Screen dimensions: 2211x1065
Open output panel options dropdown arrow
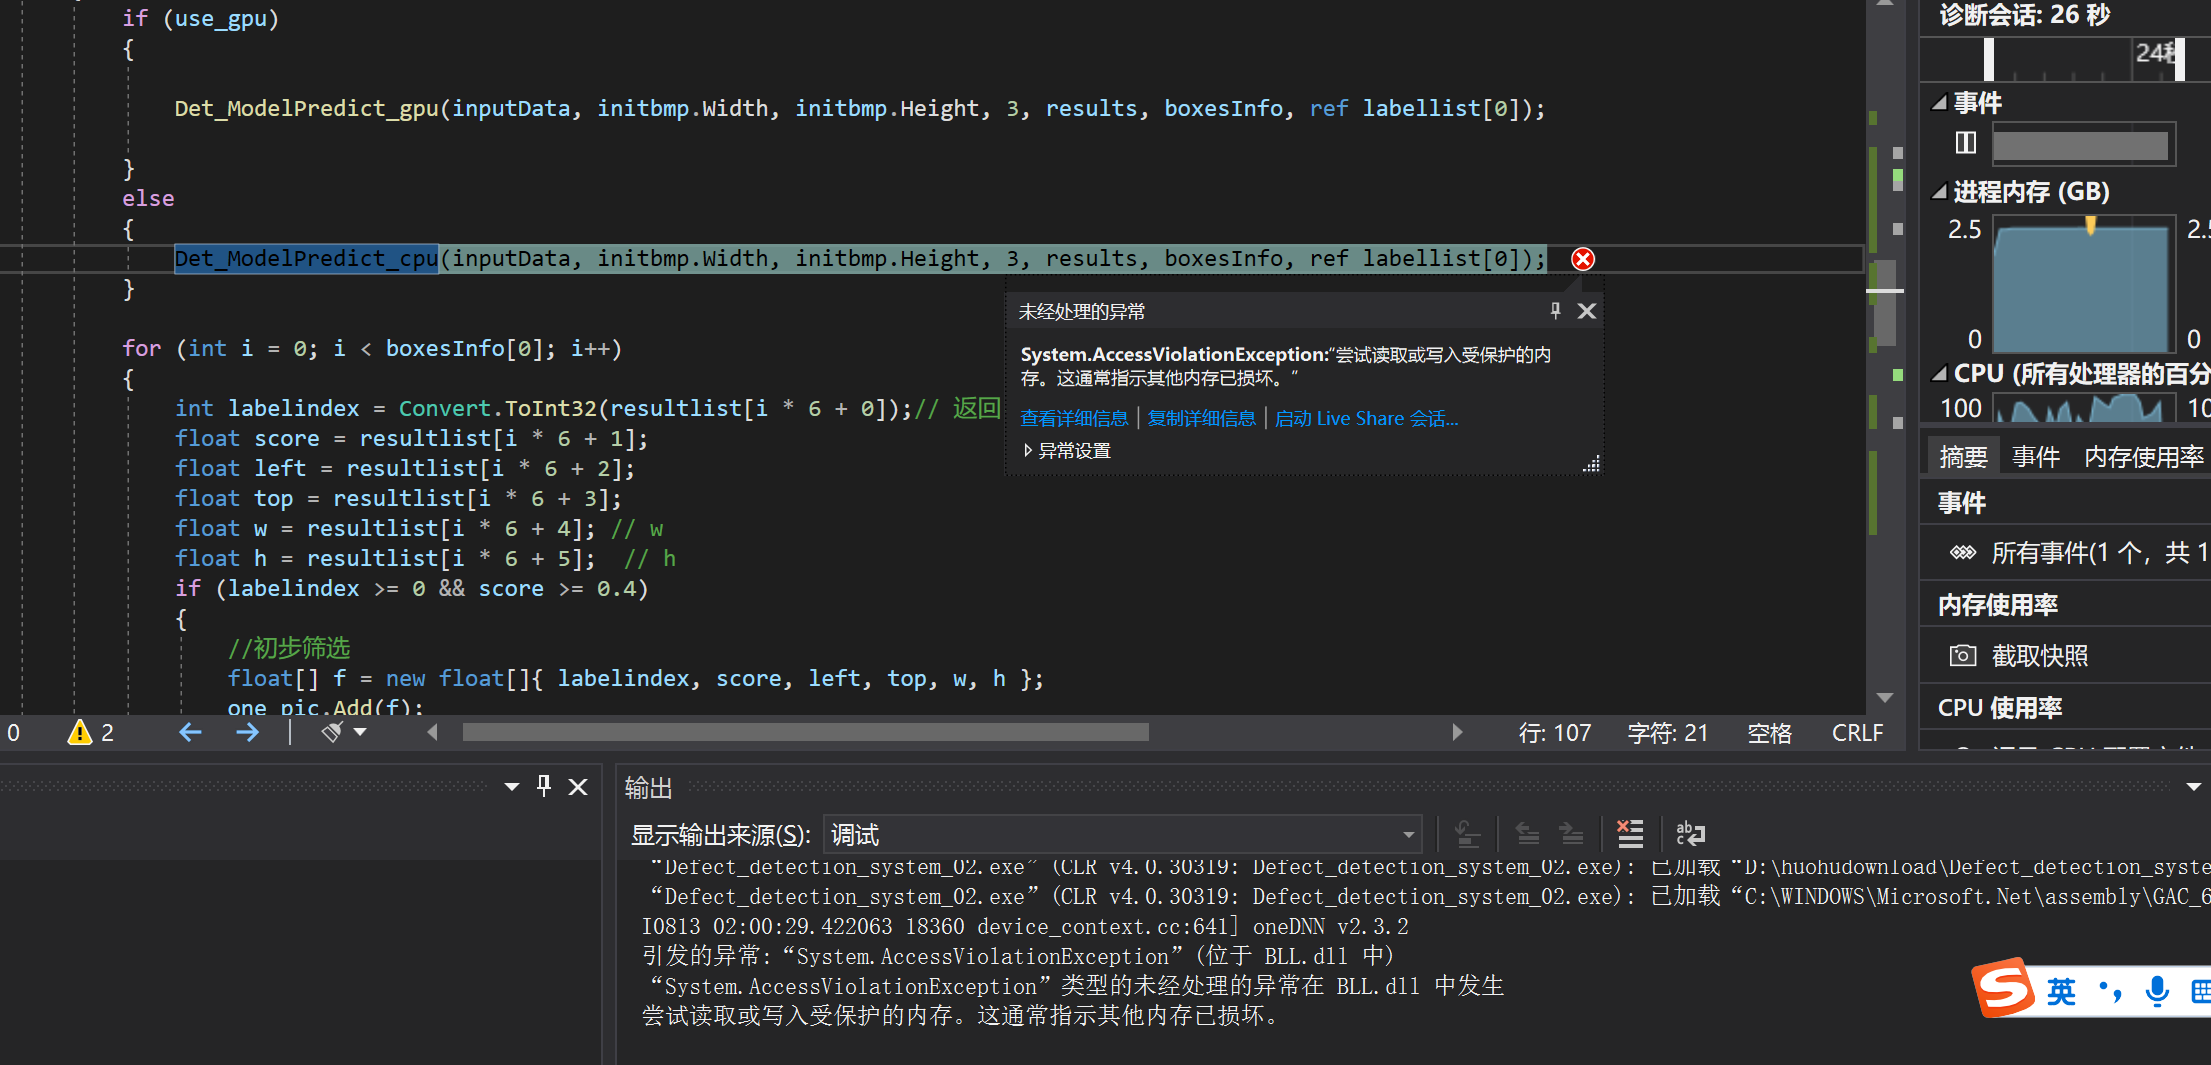[2193, 787]
